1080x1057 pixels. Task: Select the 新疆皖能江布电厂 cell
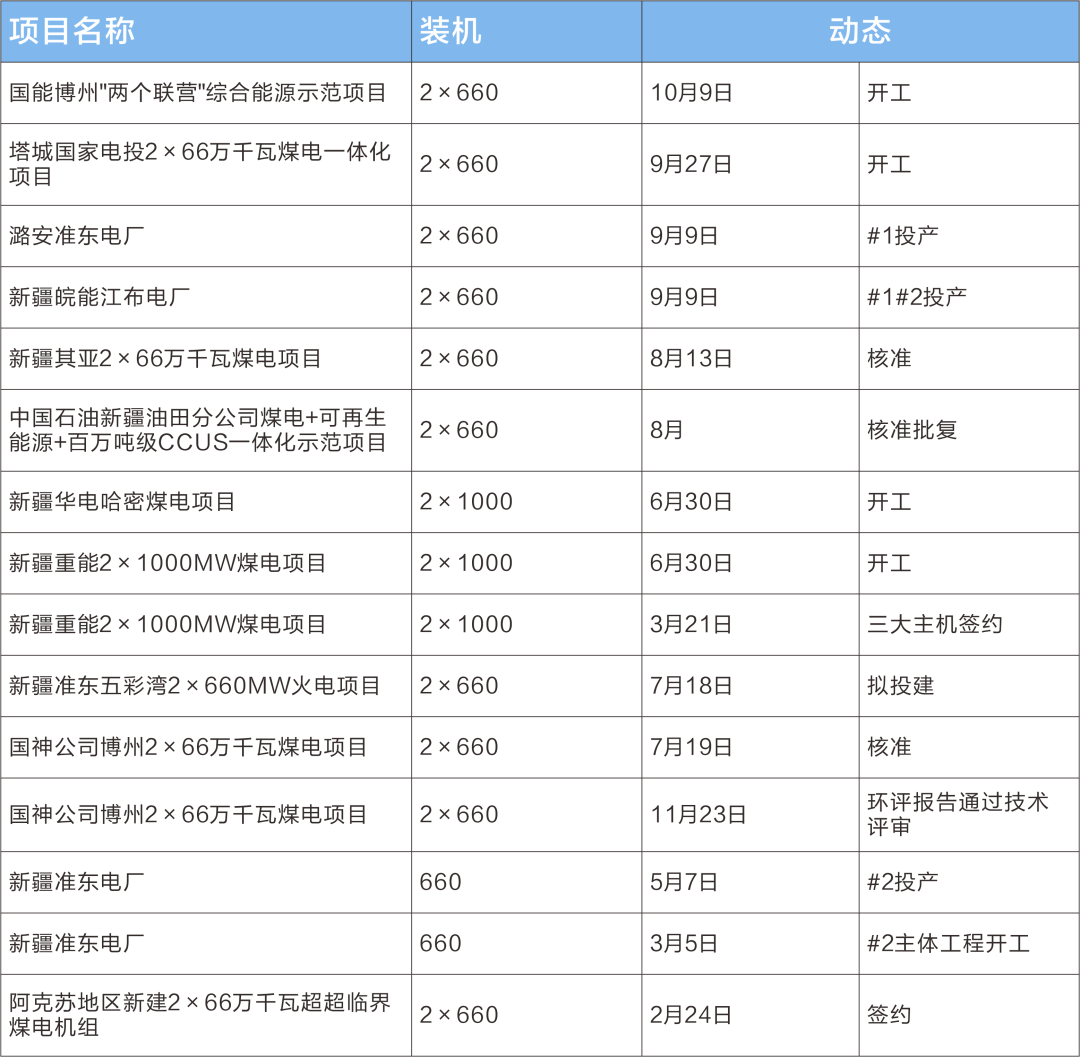pos(206,297)
